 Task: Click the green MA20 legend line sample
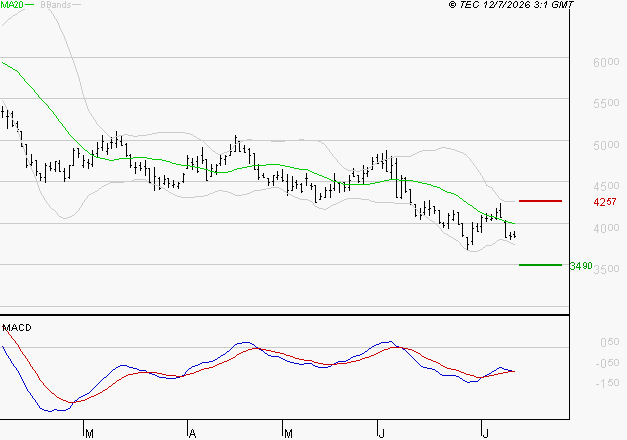(30, 5)
